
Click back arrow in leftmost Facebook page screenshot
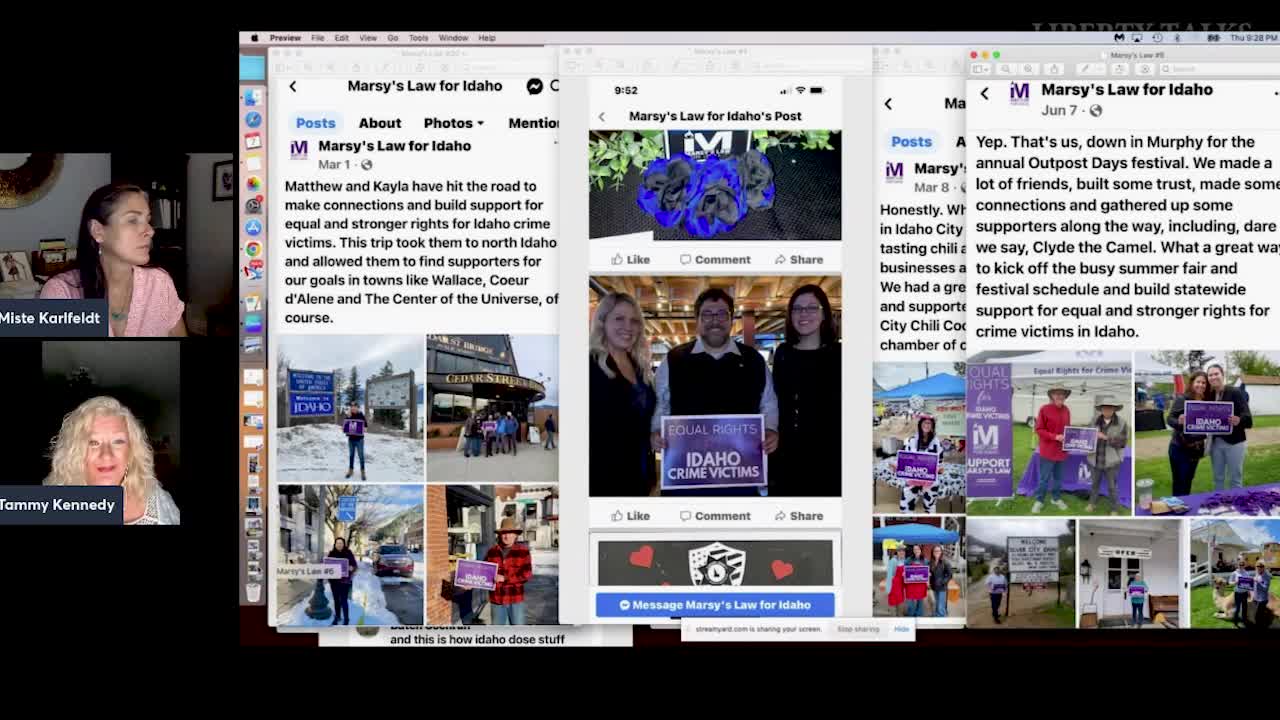coord(293,87)
